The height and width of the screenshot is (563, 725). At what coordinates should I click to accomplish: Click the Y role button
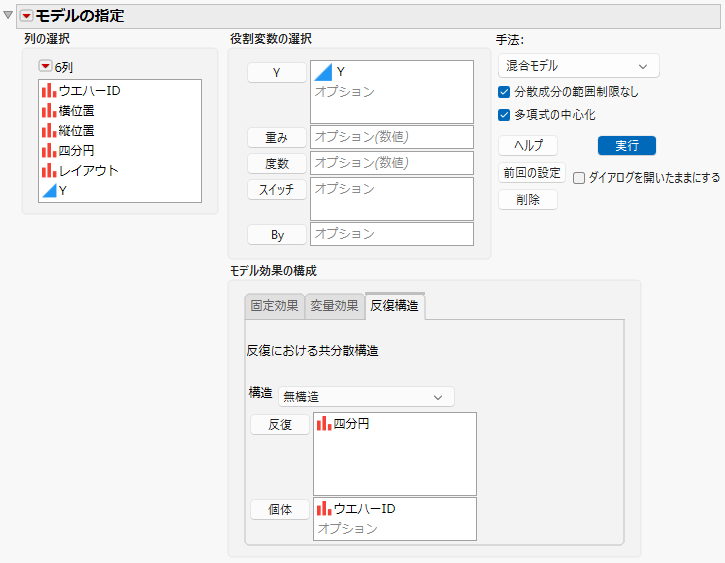click(x=276, y=73)
